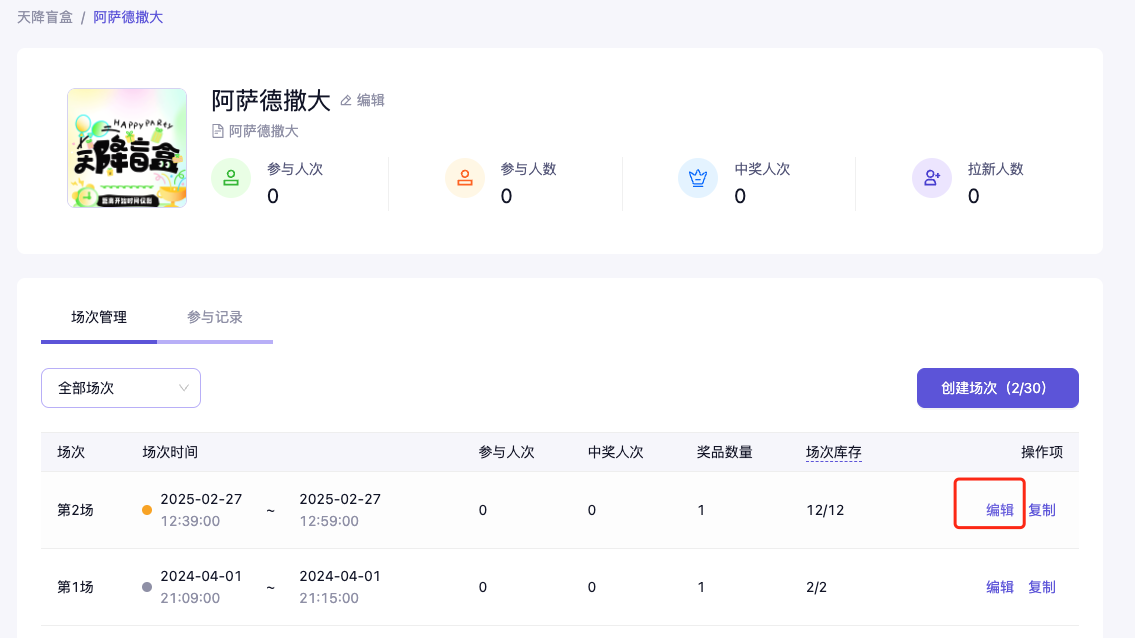The width and height of the screenshot is (1135, 638).
Task: Open the 全部场次 filter dropdown
Action: point(120,388)
